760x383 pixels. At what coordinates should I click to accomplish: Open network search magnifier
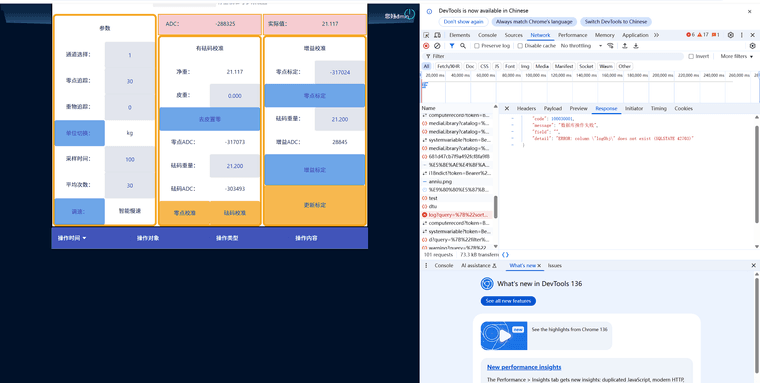[x=463, y=46]
